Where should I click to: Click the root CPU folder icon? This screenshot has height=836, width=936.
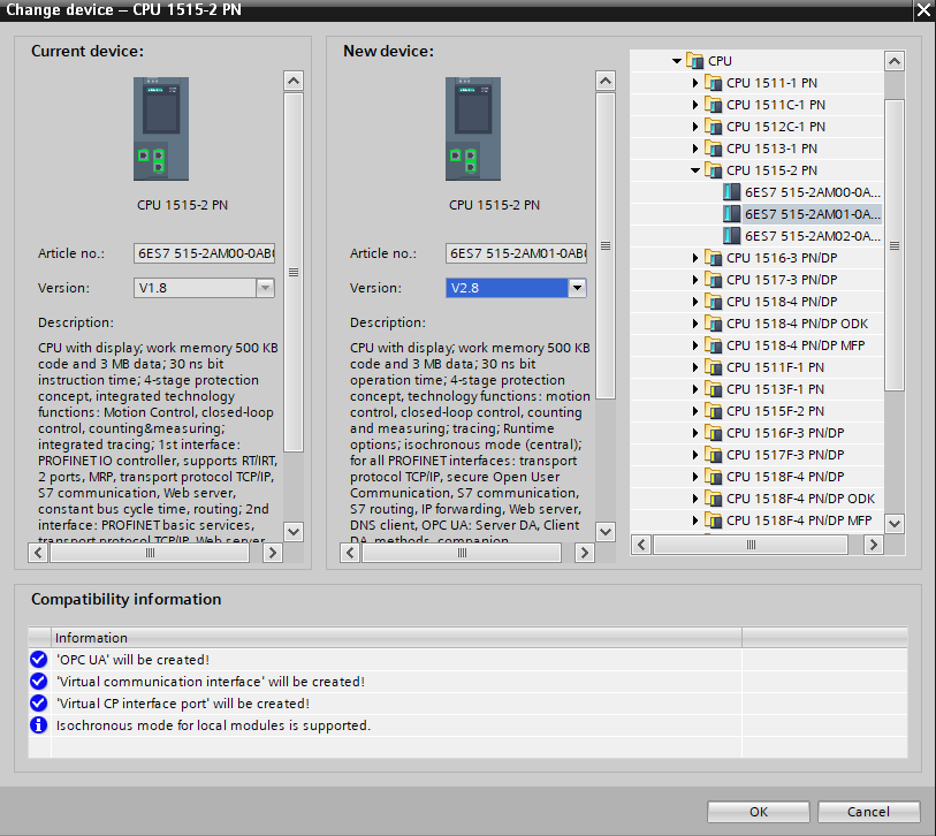[694, 61]
